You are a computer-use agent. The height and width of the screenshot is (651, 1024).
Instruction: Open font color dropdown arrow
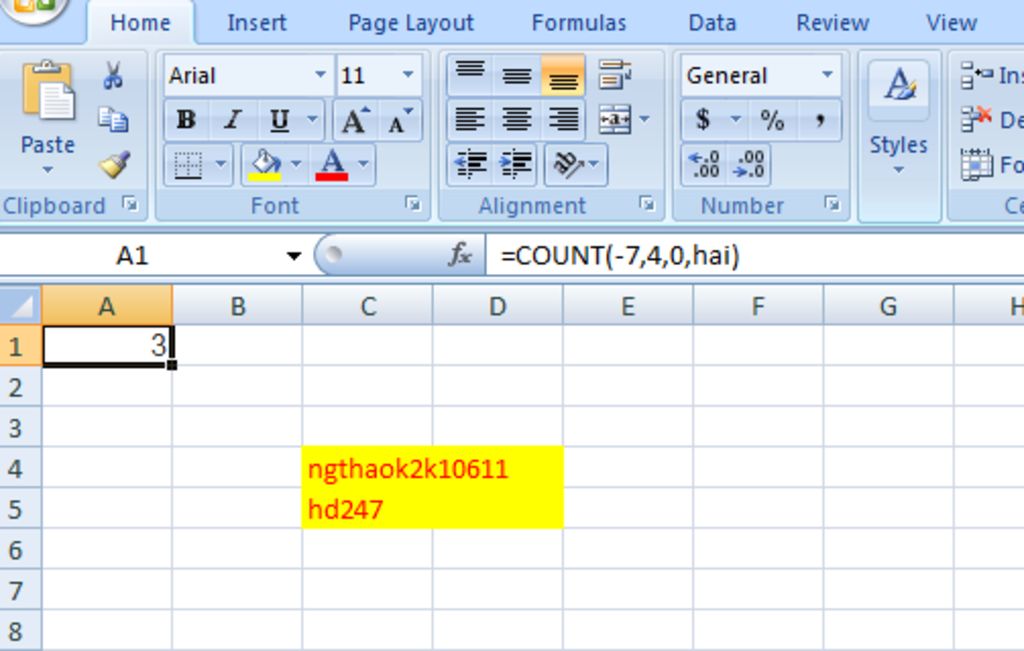coord(364,165)
